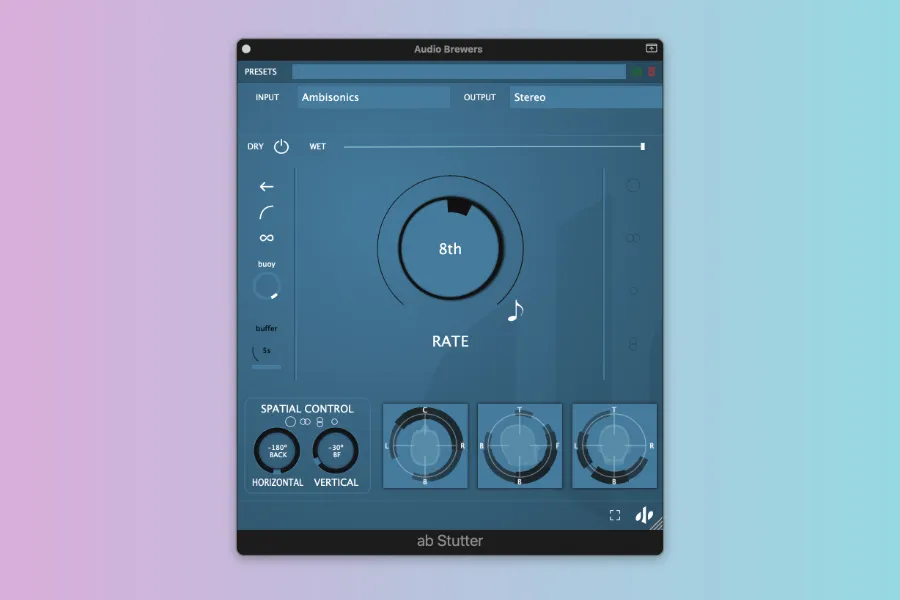The height and width of the screenshot is (600, 900).
Task: Click the WET slider handle
Action: [642, 147]
